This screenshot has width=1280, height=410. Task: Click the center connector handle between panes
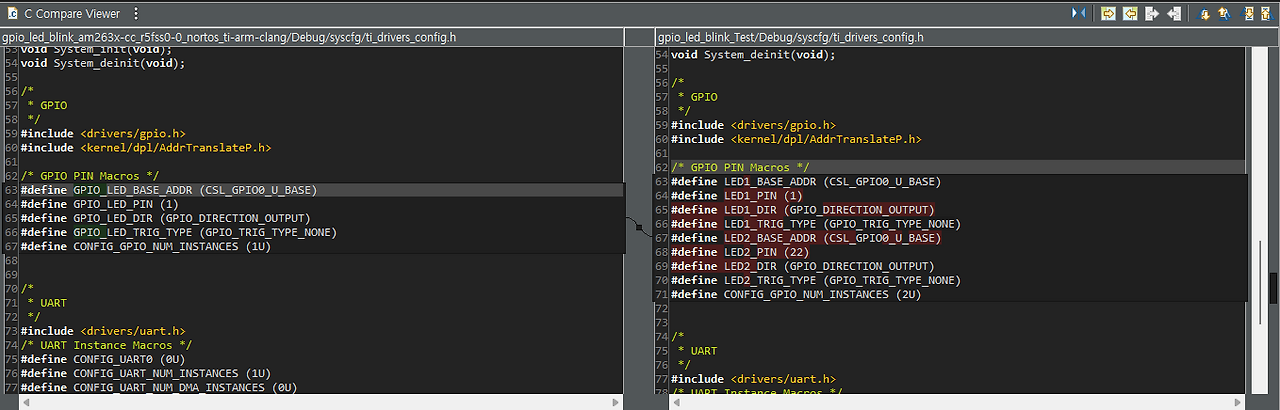click(x=639, y=227)
